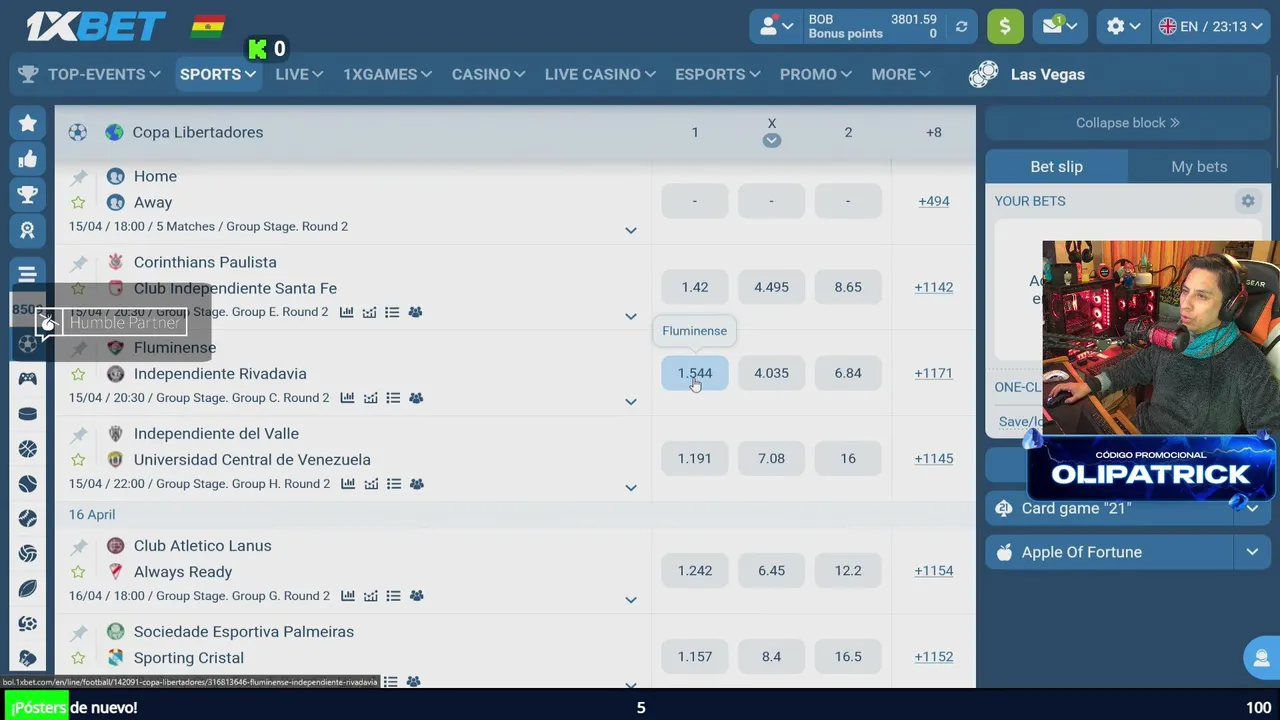Click the football icon beside Copa Libertadores
This screenshot has height=720, width=1280.
point(78,132)
